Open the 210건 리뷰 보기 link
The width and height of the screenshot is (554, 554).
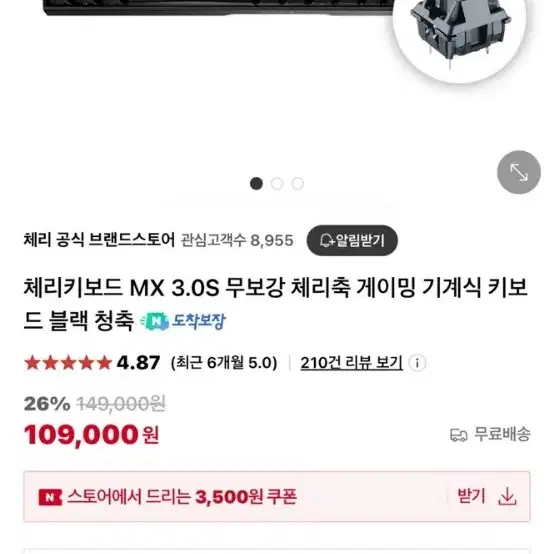click(x=352, y=363)
